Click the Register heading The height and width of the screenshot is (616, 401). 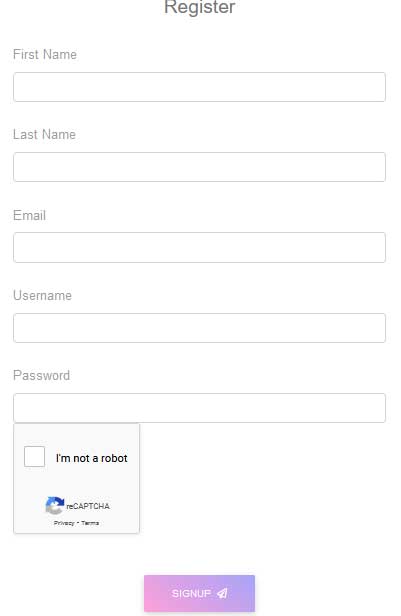pos(200,7)
